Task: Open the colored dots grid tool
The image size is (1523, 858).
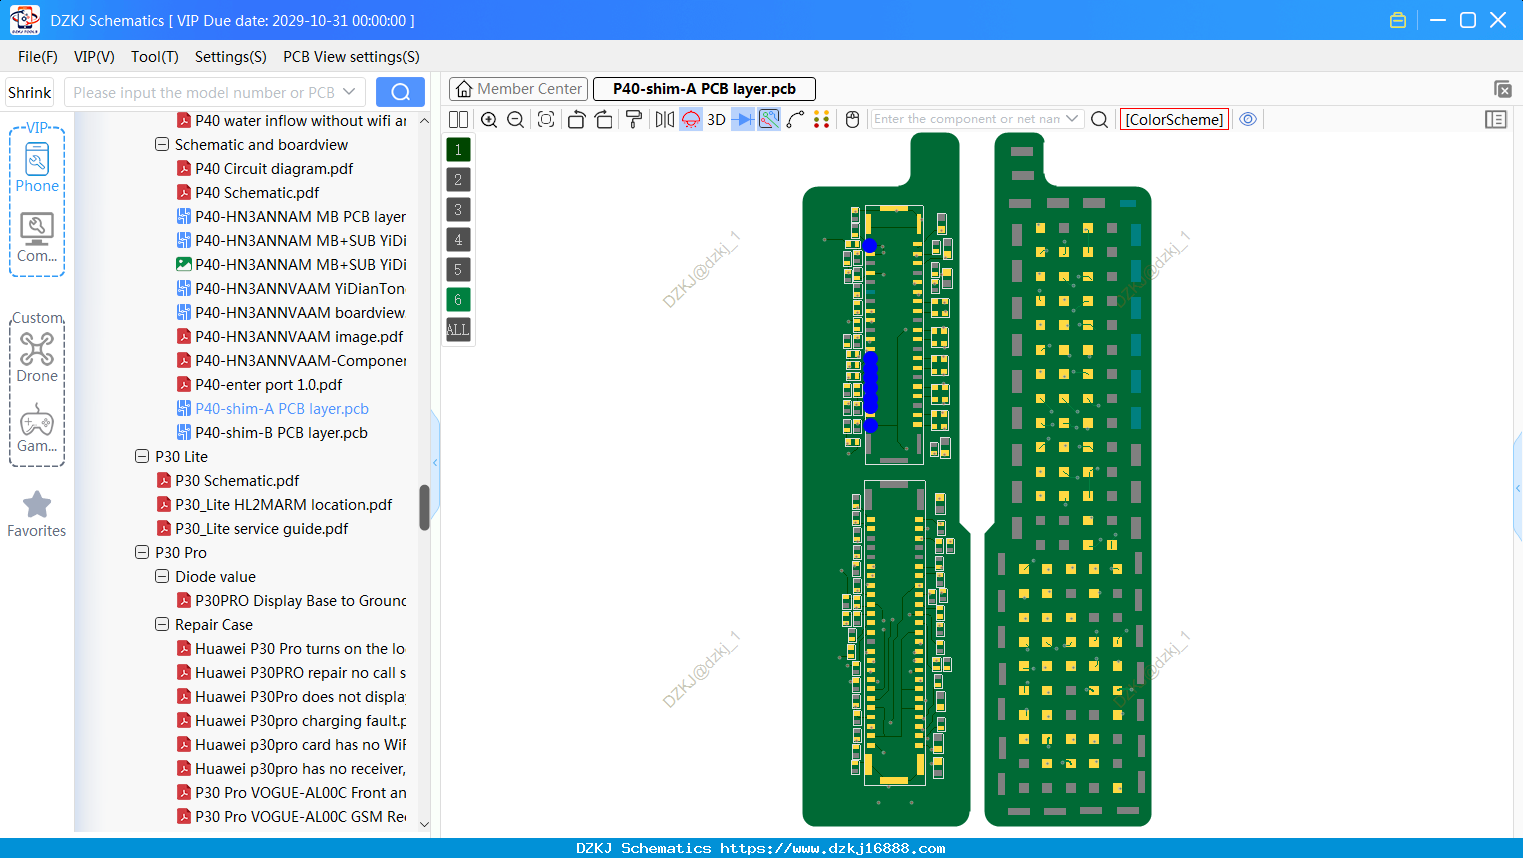Action: 822,120
